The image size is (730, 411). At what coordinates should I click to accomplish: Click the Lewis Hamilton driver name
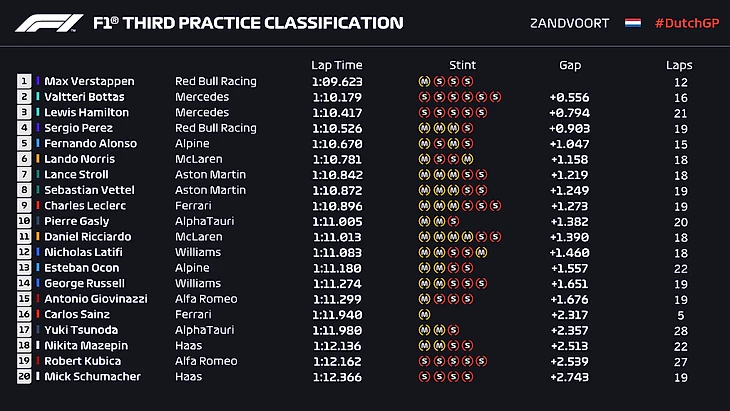[86, 113]
